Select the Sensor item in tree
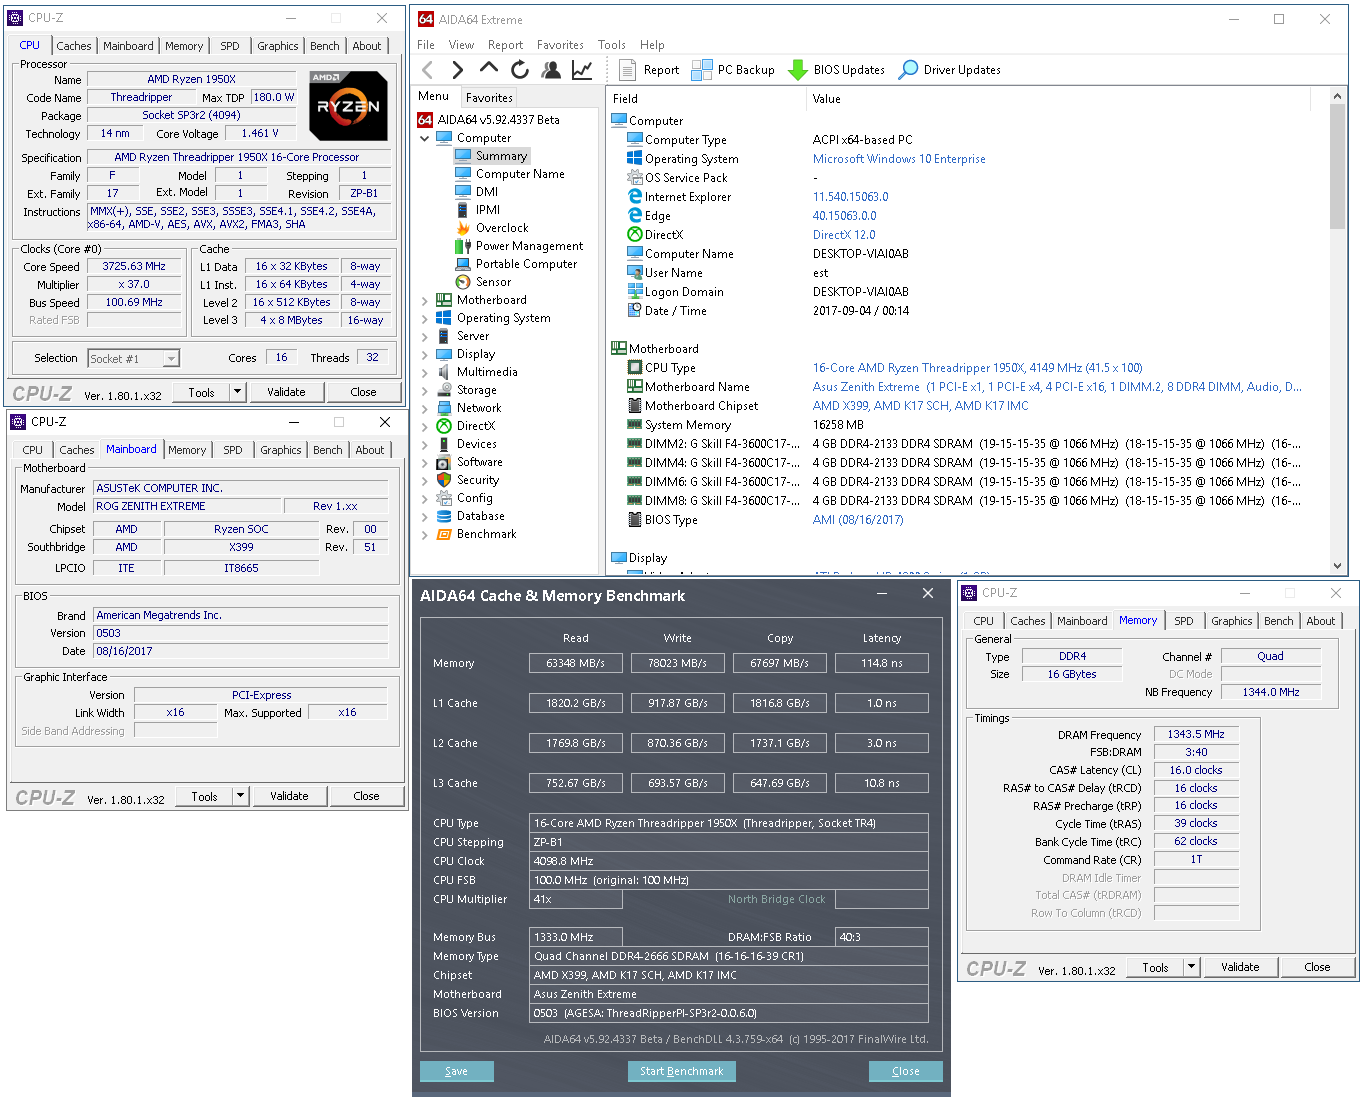1365x1103 pixels. pos(483,282)
